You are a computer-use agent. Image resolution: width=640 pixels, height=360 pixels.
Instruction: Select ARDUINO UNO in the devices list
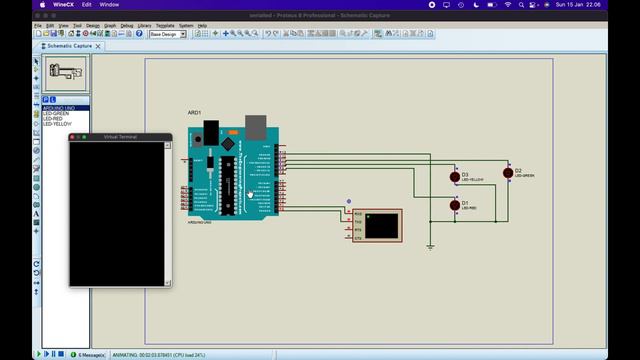66,108
